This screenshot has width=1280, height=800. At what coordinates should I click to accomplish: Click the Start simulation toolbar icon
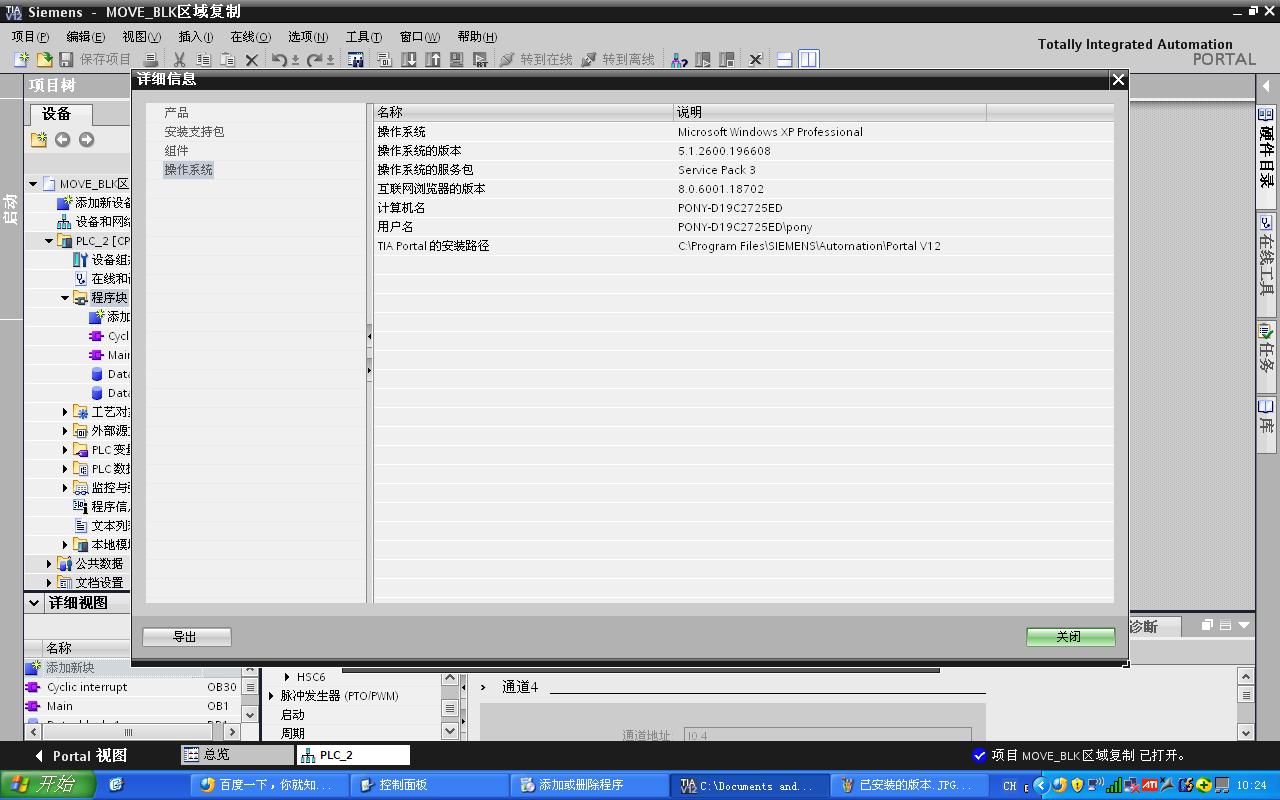pos(456,60)
